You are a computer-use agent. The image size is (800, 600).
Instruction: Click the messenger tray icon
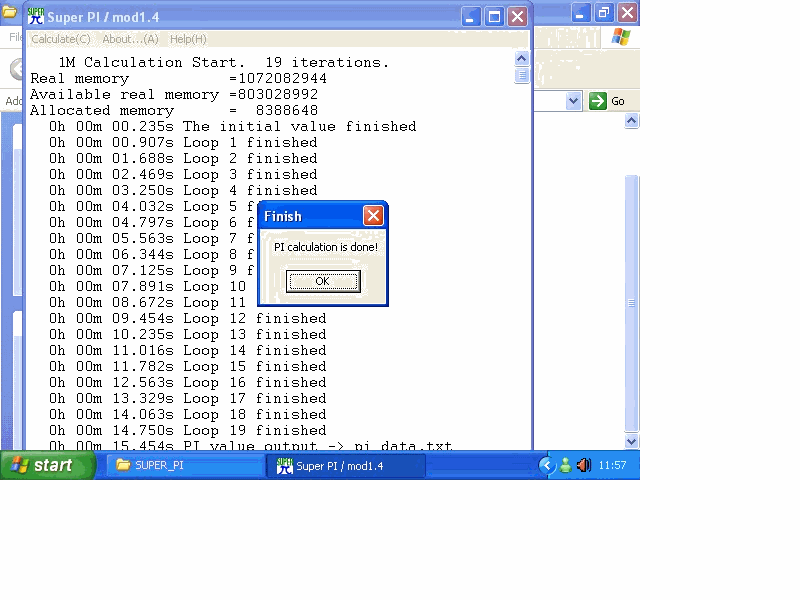[x=565, y=465]
